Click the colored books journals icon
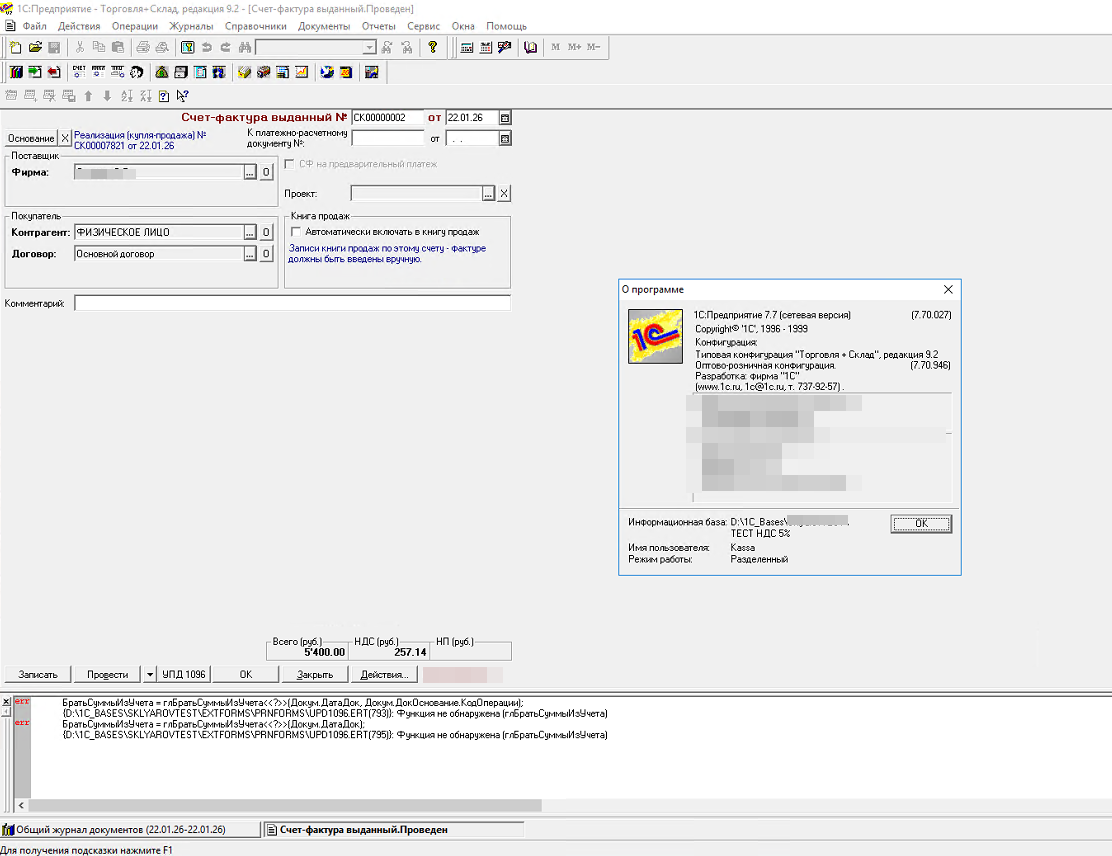This screenshot has height=856, width=1112. (16, 72)
